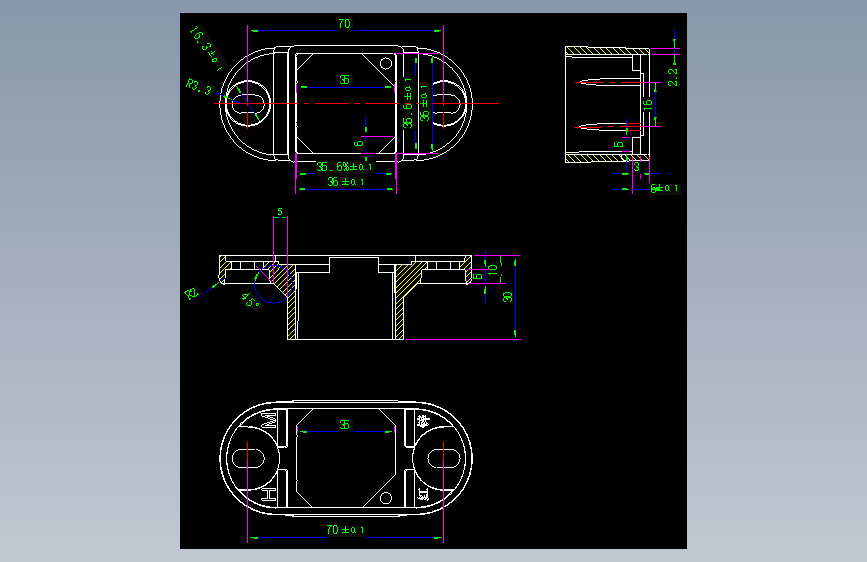Image resolution: width=867 pixels, height=562 pixels.
Task: Select the horizontal "35.6%±0.1" dimension text
Action: click(x=344, y=166)
